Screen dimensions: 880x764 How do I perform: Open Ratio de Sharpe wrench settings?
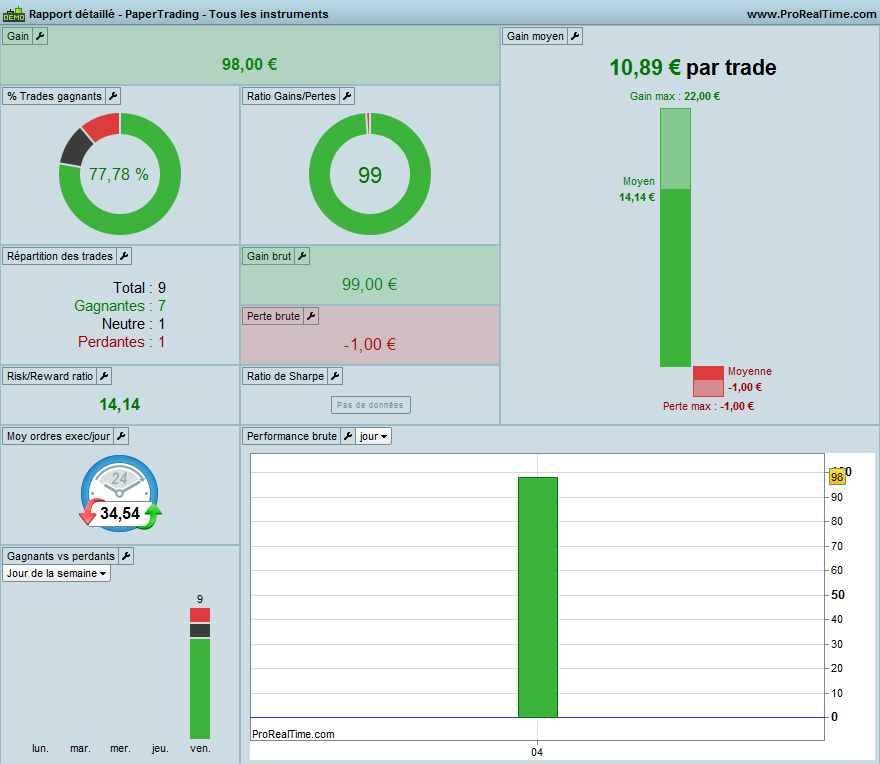[335, 377]
